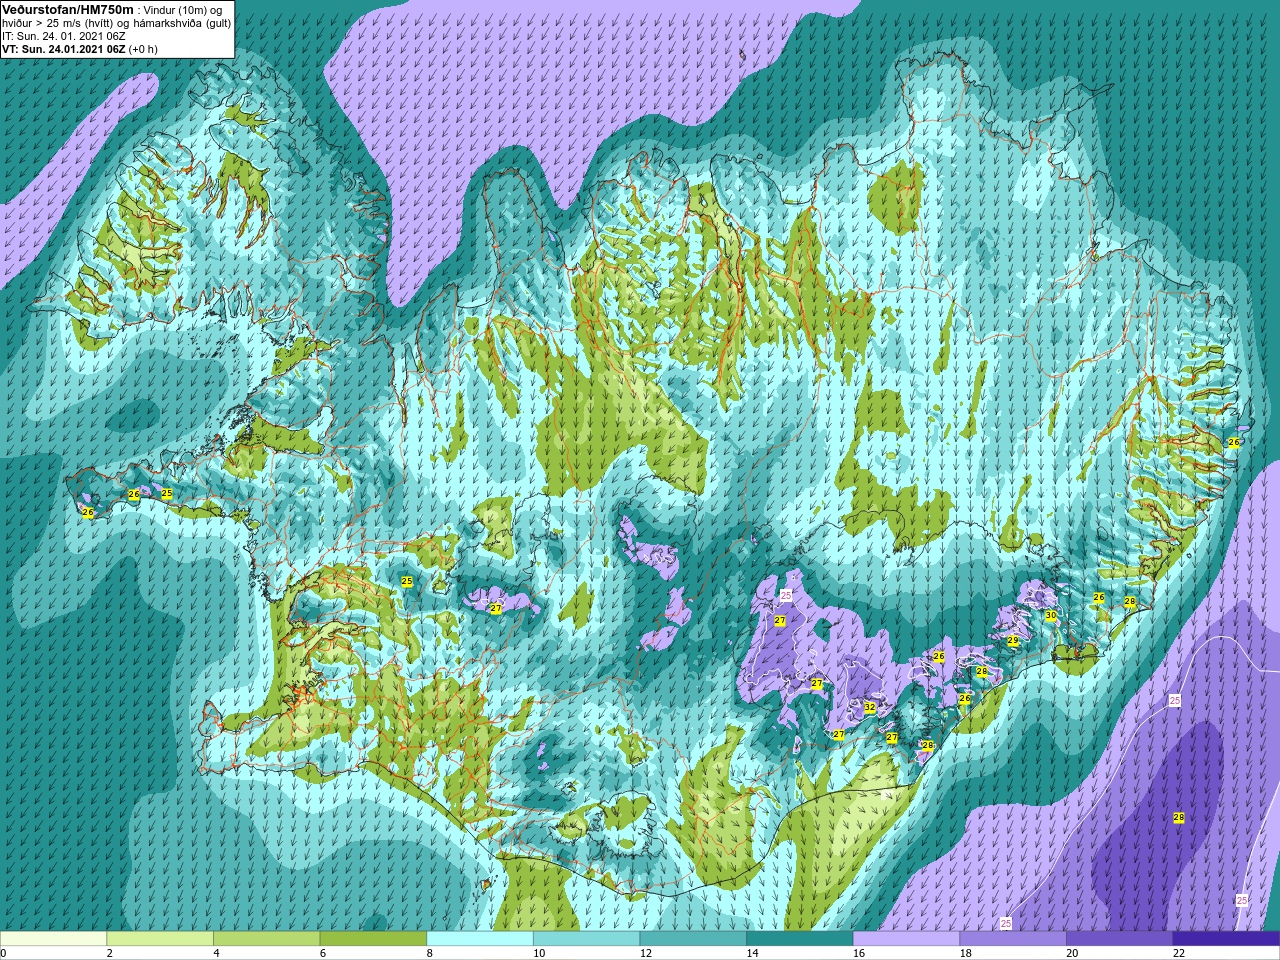Click the Veðurstofan/HM750m title text
This screenshot has width=1280, height=960.
[68, 9]
